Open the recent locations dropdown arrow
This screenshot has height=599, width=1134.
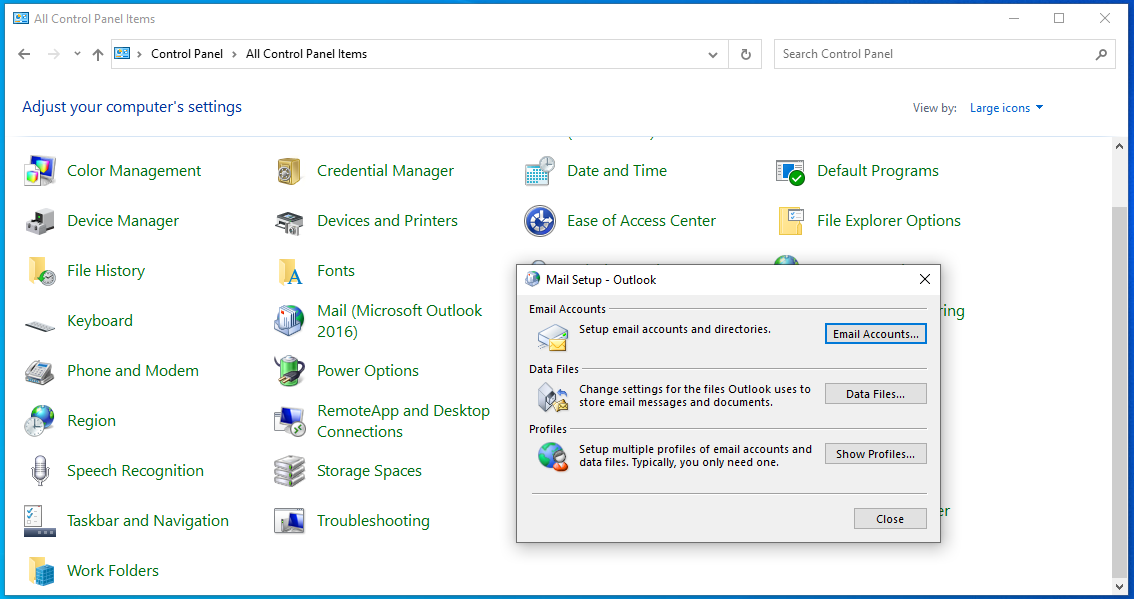tap(77, 55)
